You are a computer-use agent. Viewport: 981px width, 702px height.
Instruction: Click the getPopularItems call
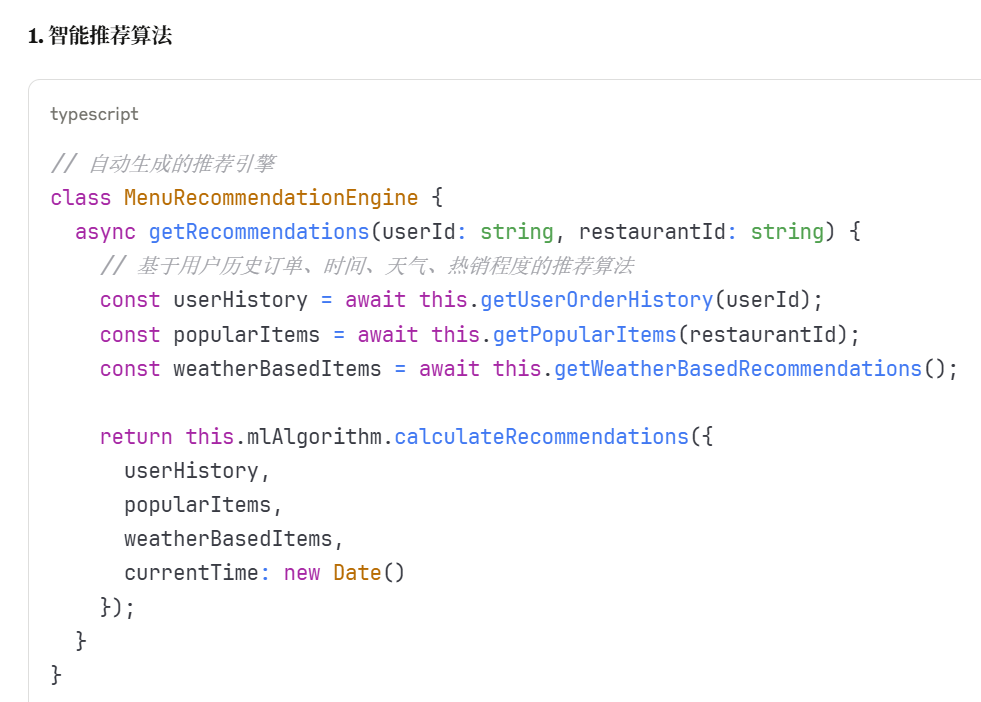pyautogui.click(x=585, y=335)
